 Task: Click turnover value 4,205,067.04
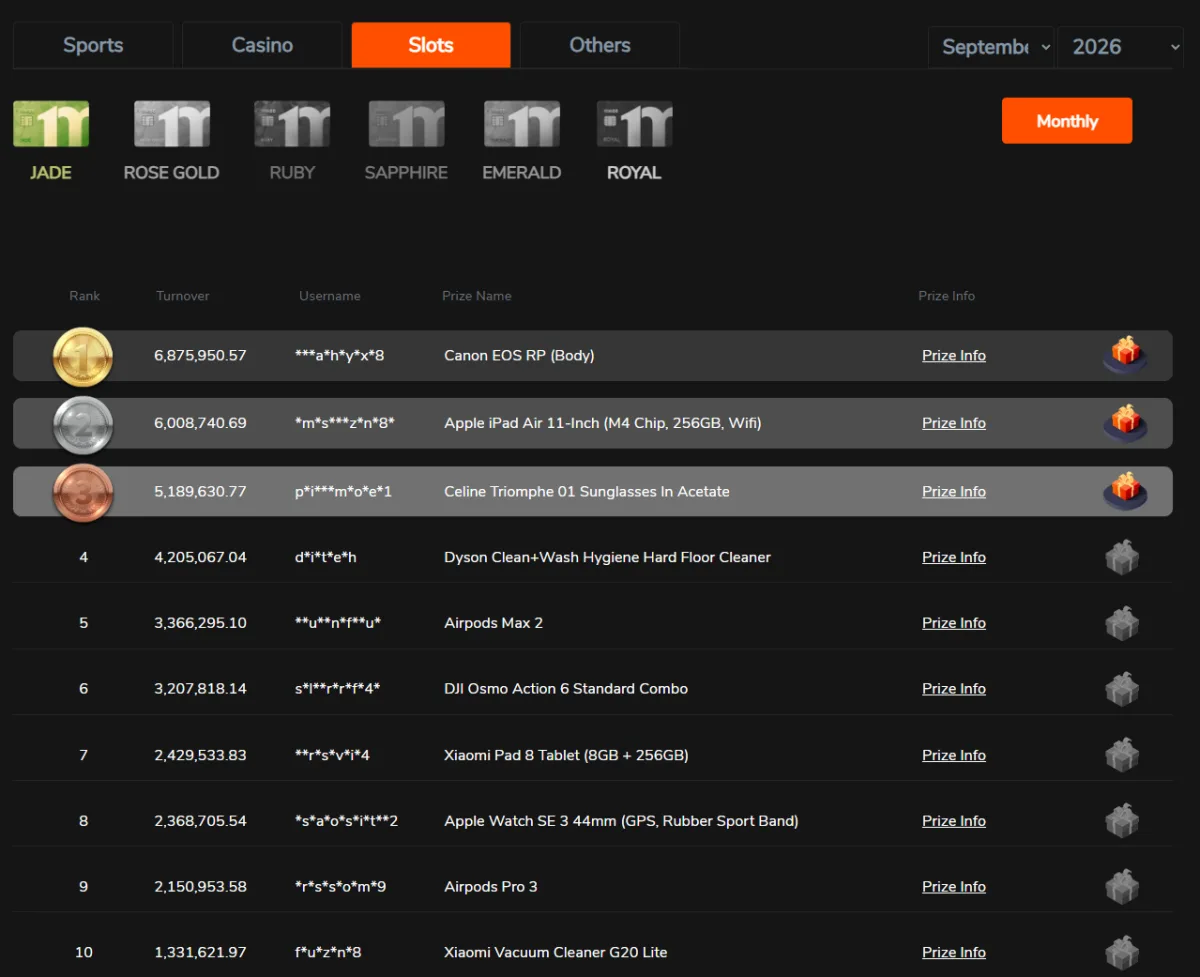click(200, 558)
